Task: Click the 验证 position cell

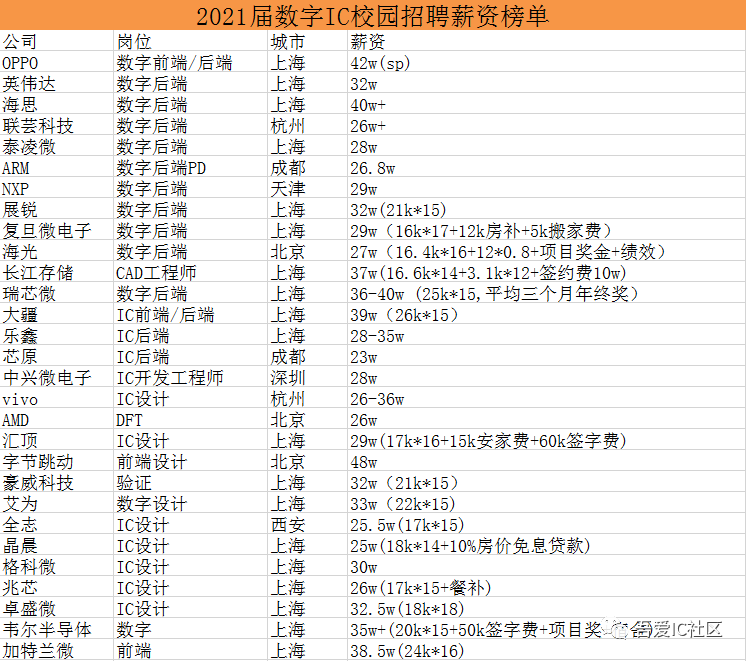Action: 190,482
